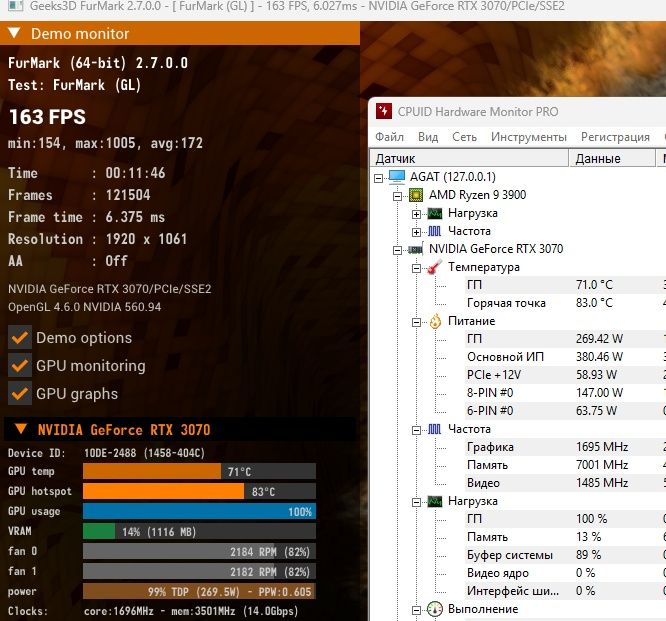
Task: Open the Вид menu
Action: (428, 137)
